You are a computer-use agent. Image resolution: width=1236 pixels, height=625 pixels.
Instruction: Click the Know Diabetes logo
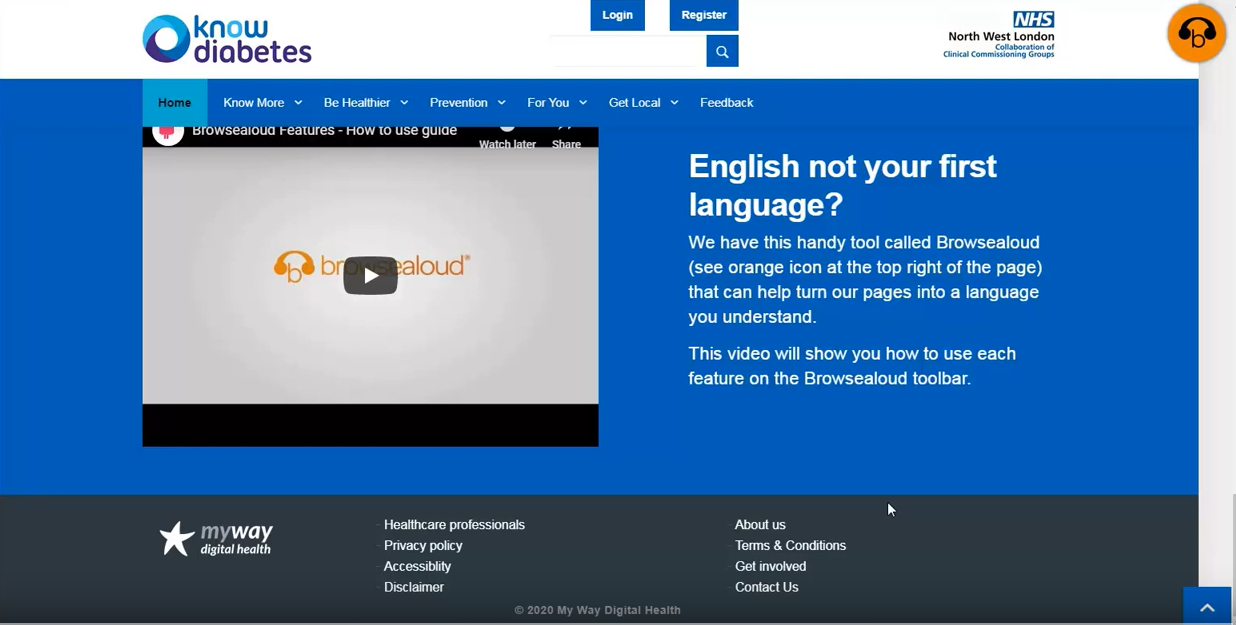tap(227, 39)
